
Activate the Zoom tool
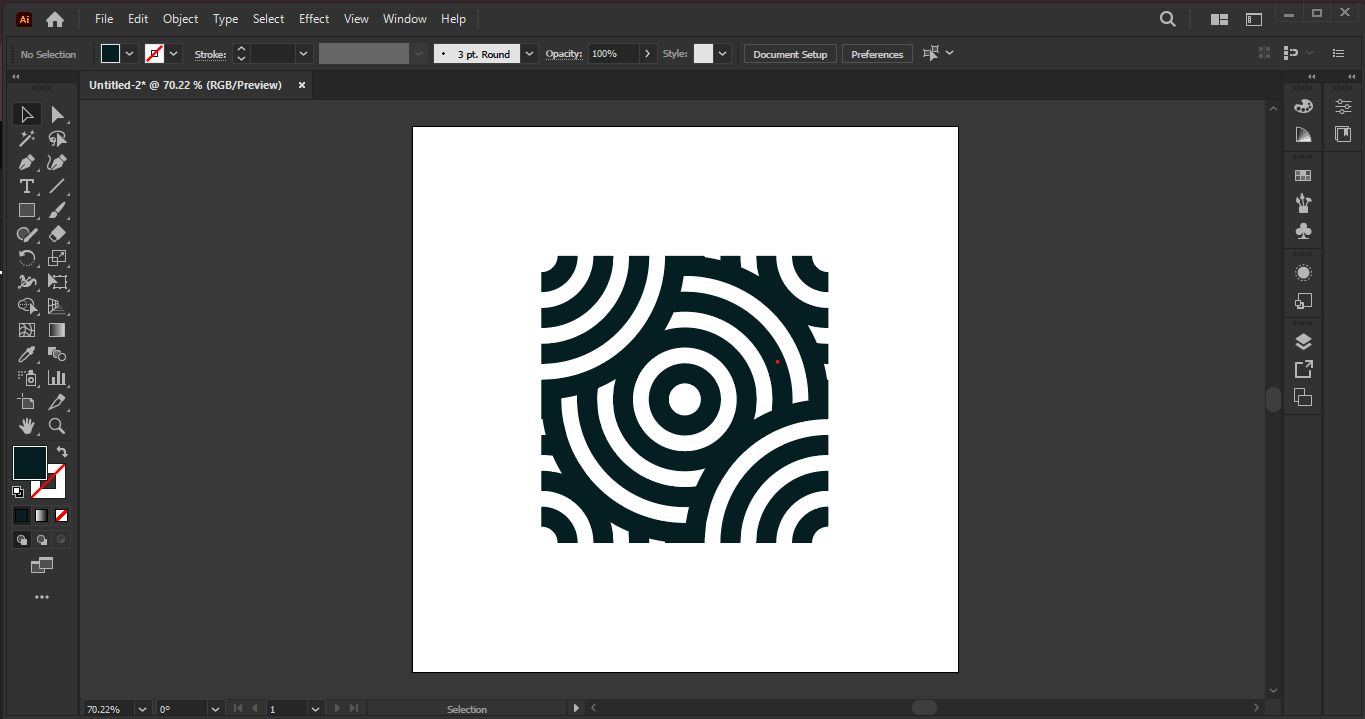click(x=57, y=426)
